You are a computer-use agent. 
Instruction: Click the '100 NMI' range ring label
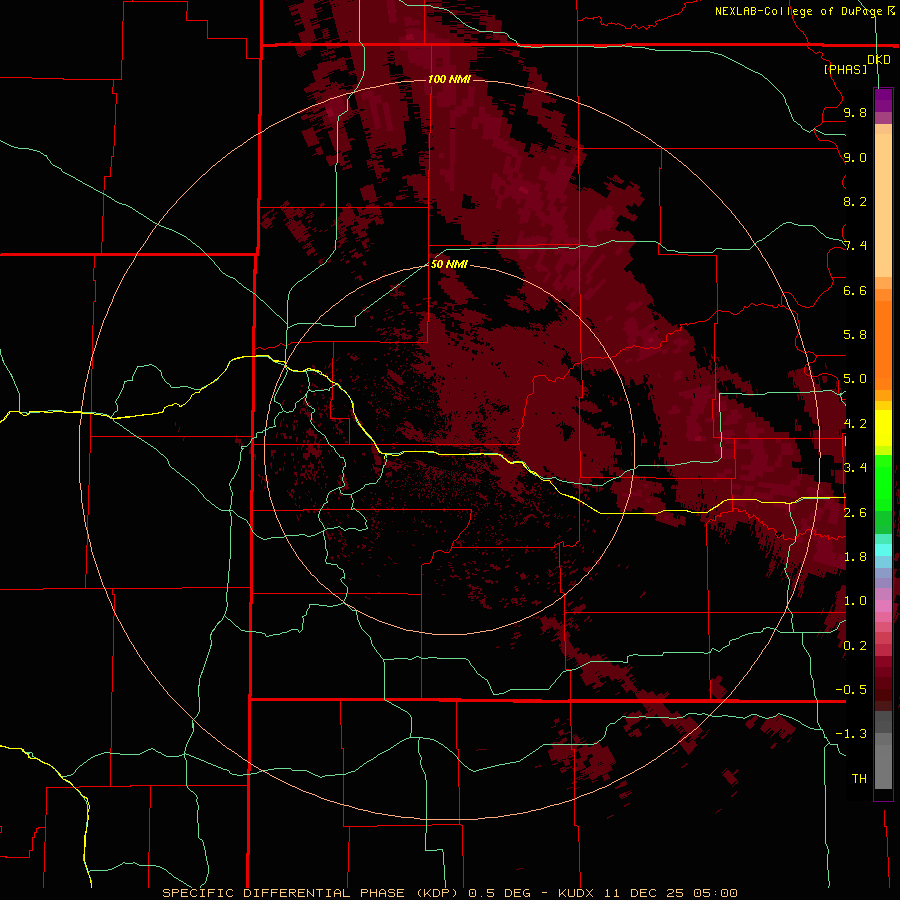click(x=449, y=79)
